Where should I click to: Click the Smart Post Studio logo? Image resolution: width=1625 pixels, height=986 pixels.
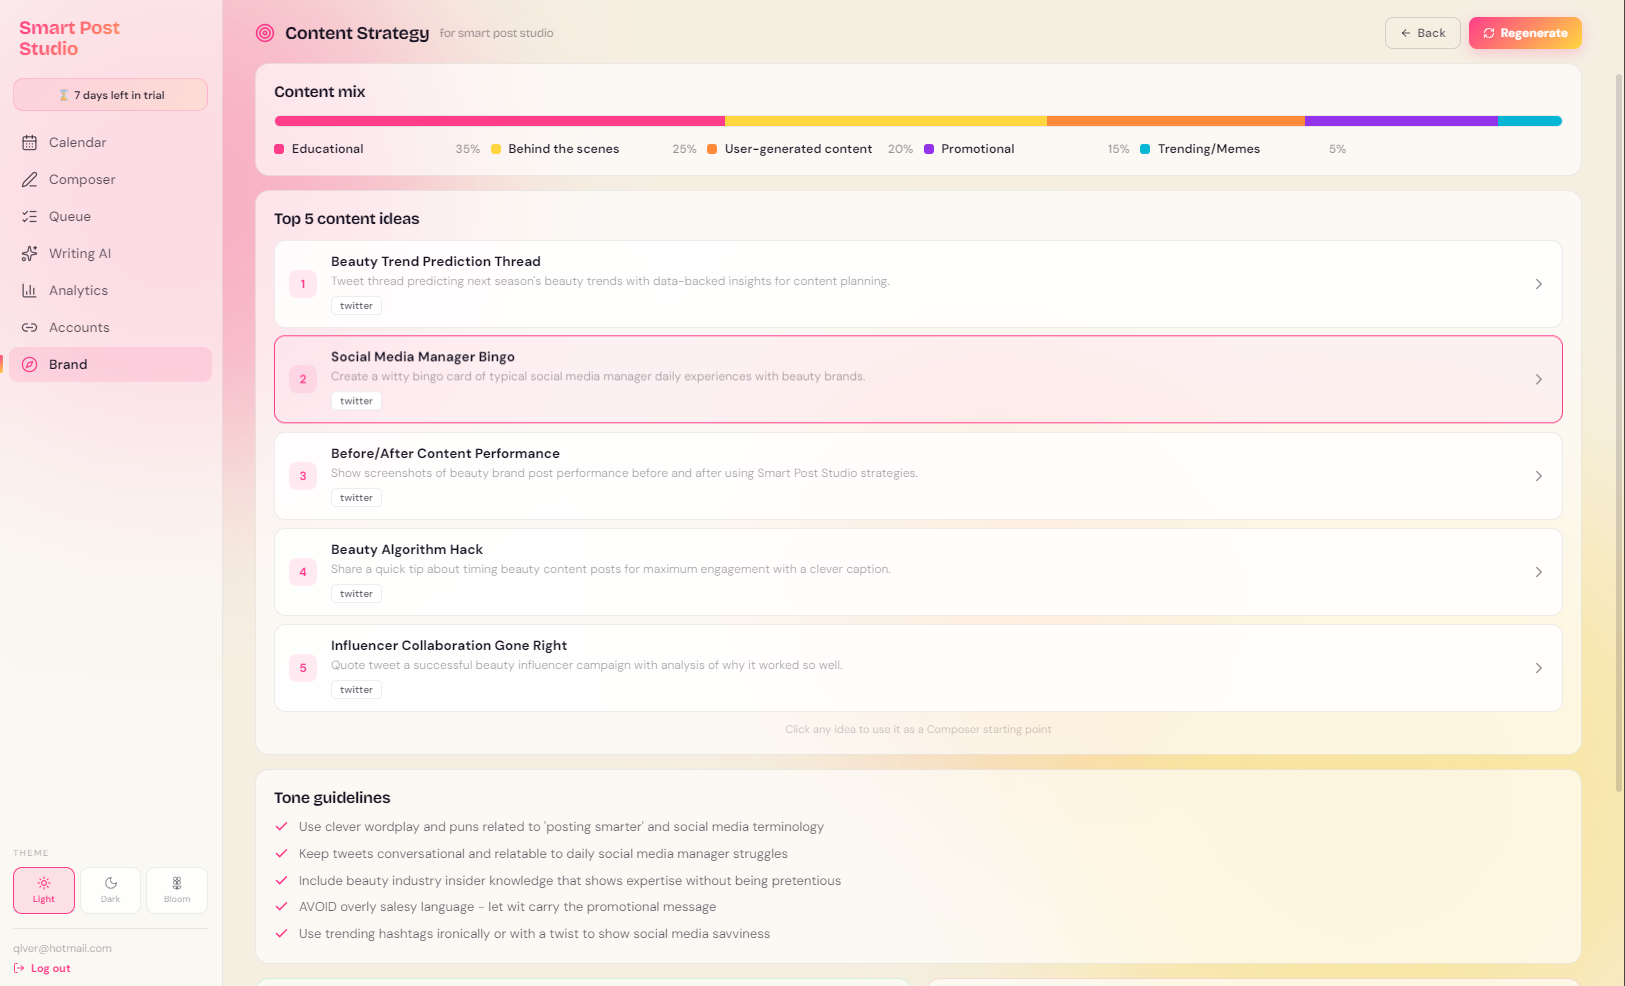tap(69, 38)
